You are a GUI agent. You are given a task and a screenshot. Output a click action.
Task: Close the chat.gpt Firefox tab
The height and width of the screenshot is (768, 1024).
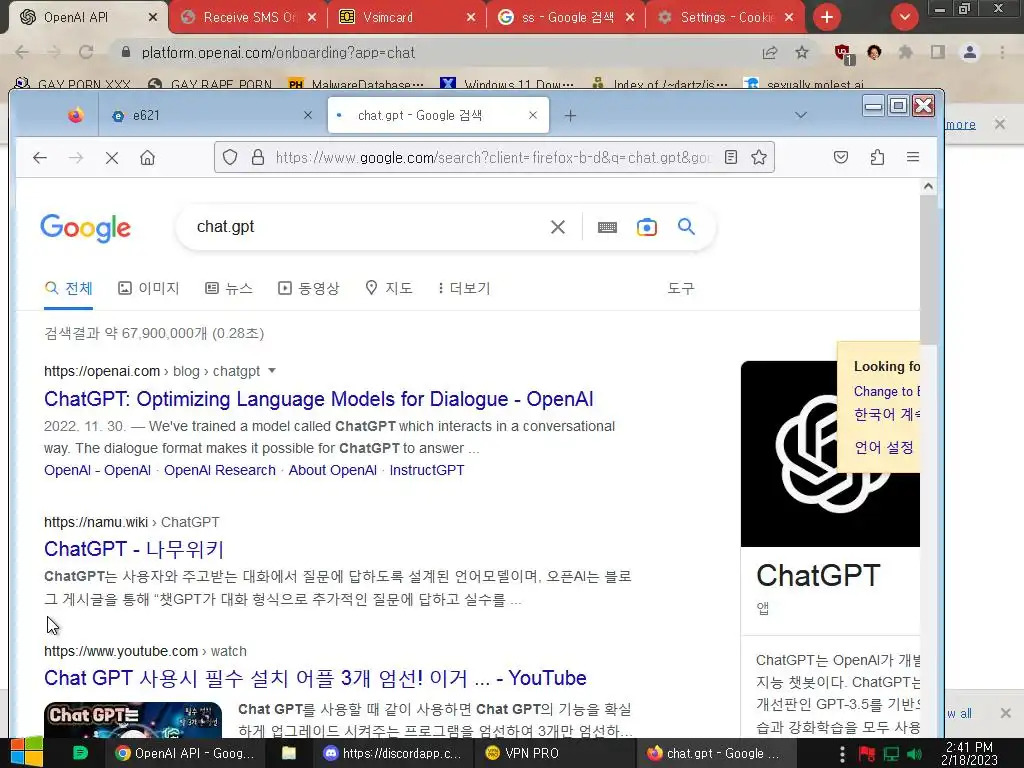click(x=533, y=116)
